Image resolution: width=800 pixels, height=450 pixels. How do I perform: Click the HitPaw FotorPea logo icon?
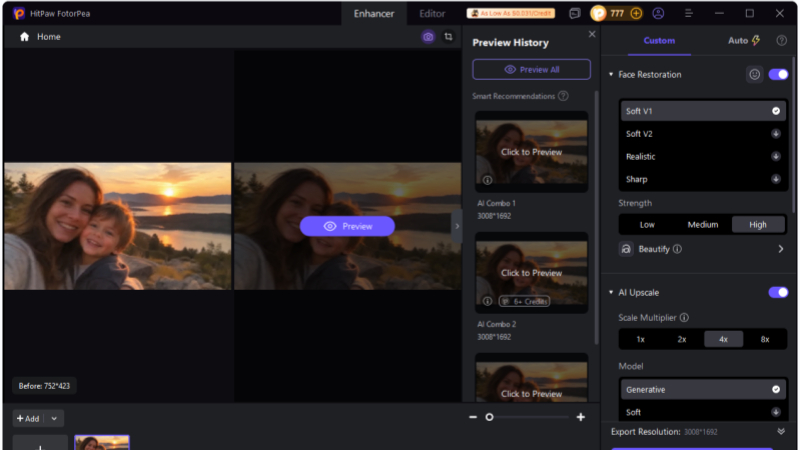[19, 14]
